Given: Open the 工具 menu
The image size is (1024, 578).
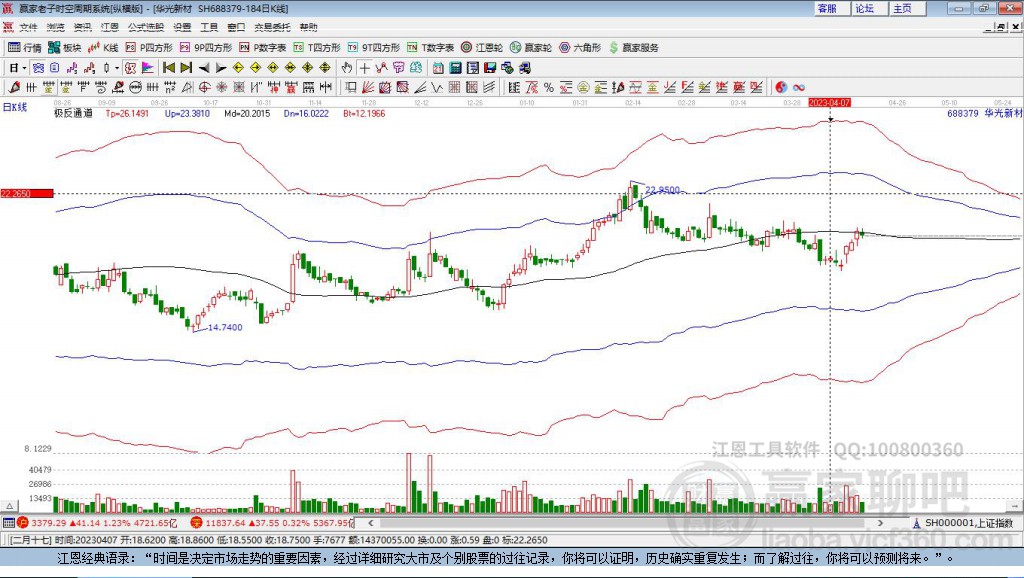Looking at the screenshot, I should [x=209, y=27].
